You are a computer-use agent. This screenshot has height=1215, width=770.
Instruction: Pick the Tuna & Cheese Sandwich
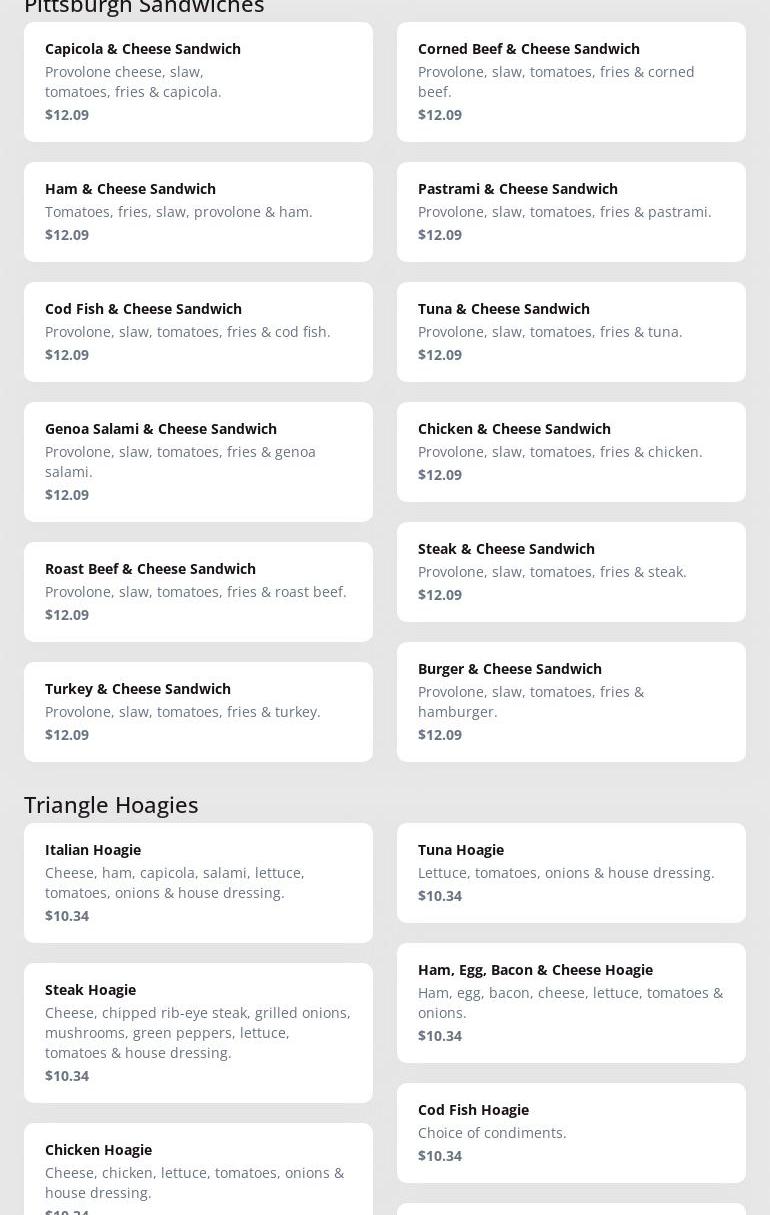pyautogui.click(x=571, y=331)
